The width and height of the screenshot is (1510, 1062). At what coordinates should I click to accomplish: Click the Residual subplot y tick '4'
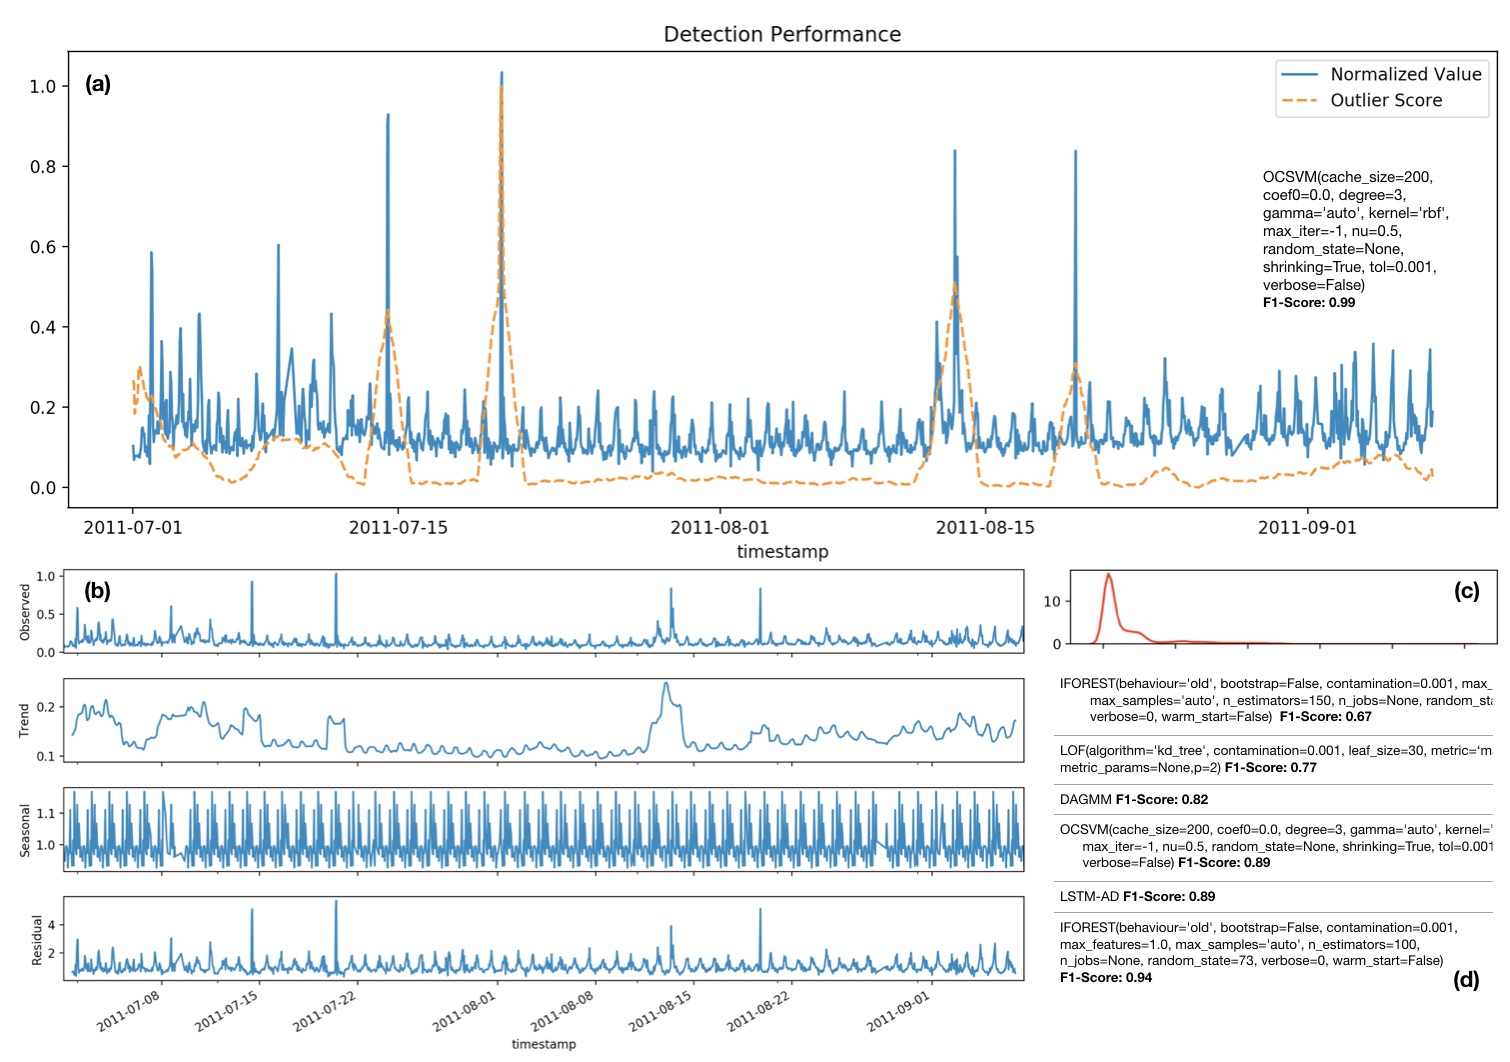51,926
